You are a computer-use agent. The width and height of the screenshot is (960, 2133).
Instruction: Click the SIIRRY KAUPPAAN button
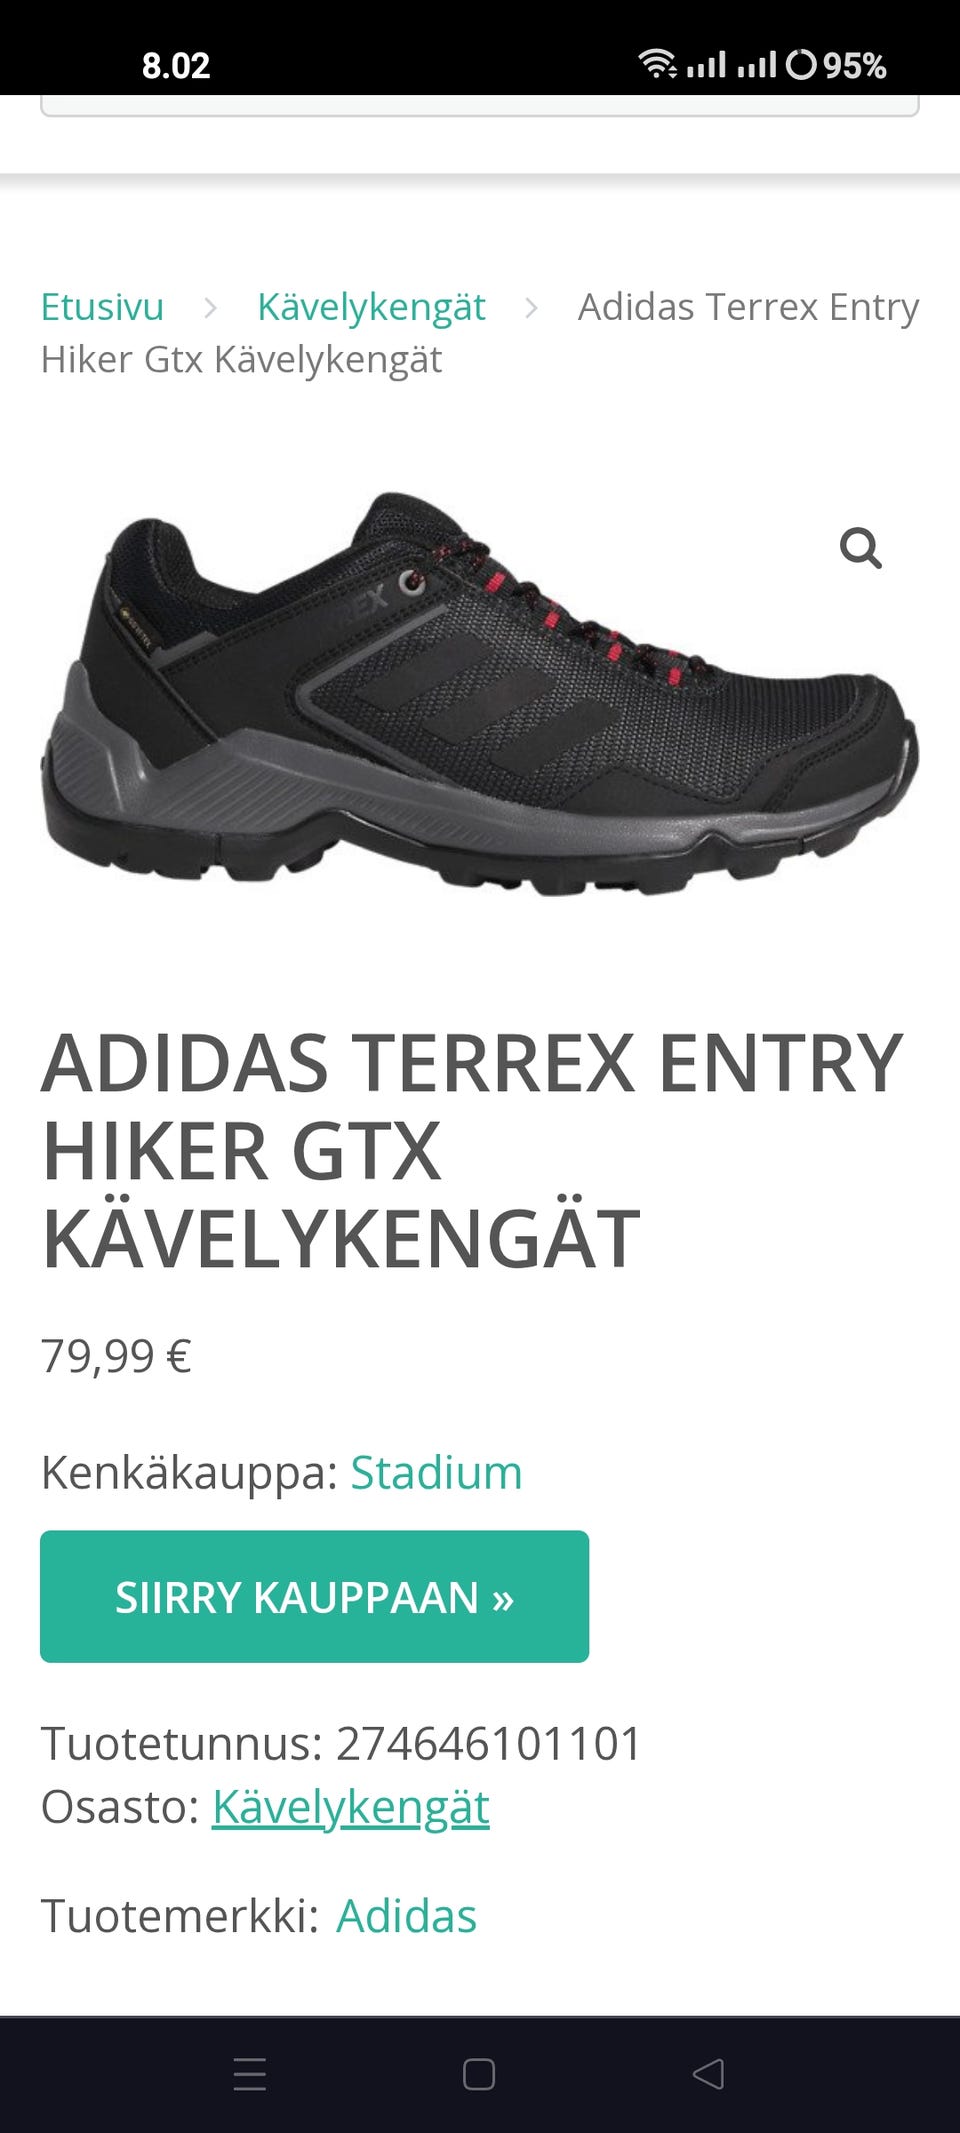pyautogui.click(x=314, y=1596)
